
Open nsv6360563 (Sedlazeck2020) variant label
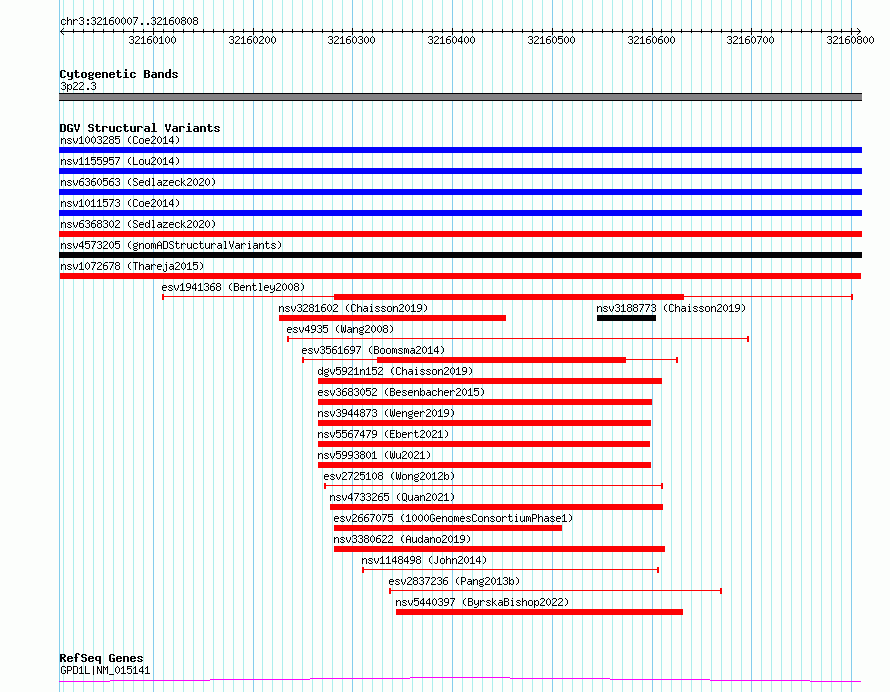point(138,182)
